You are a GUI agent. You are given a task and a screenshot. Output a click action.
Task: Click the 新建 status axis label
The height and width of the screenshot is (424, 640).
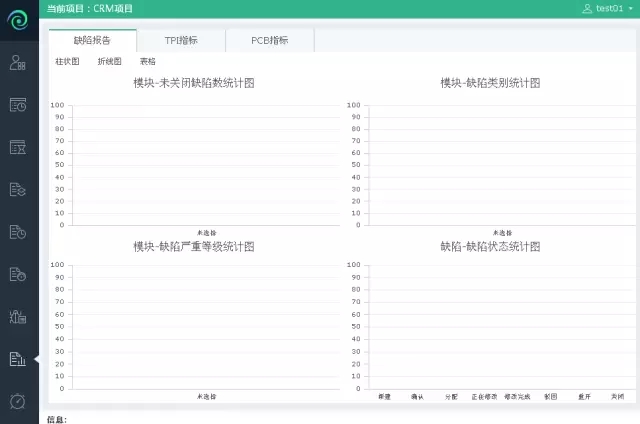(384, 397)
